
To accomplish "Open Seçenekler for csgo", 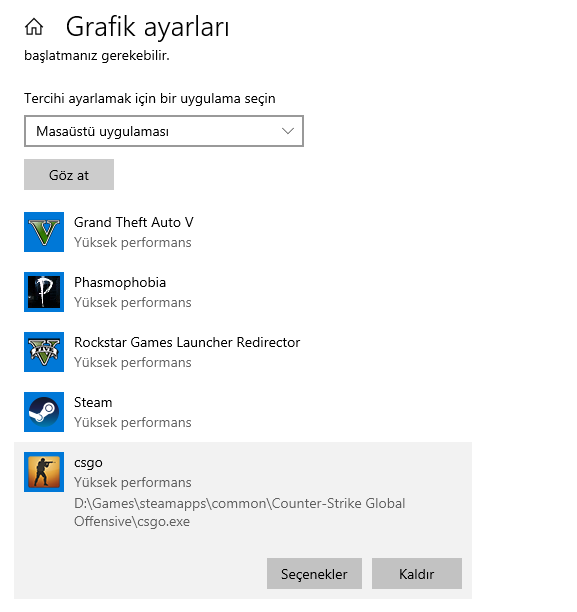I will [314, 573].
